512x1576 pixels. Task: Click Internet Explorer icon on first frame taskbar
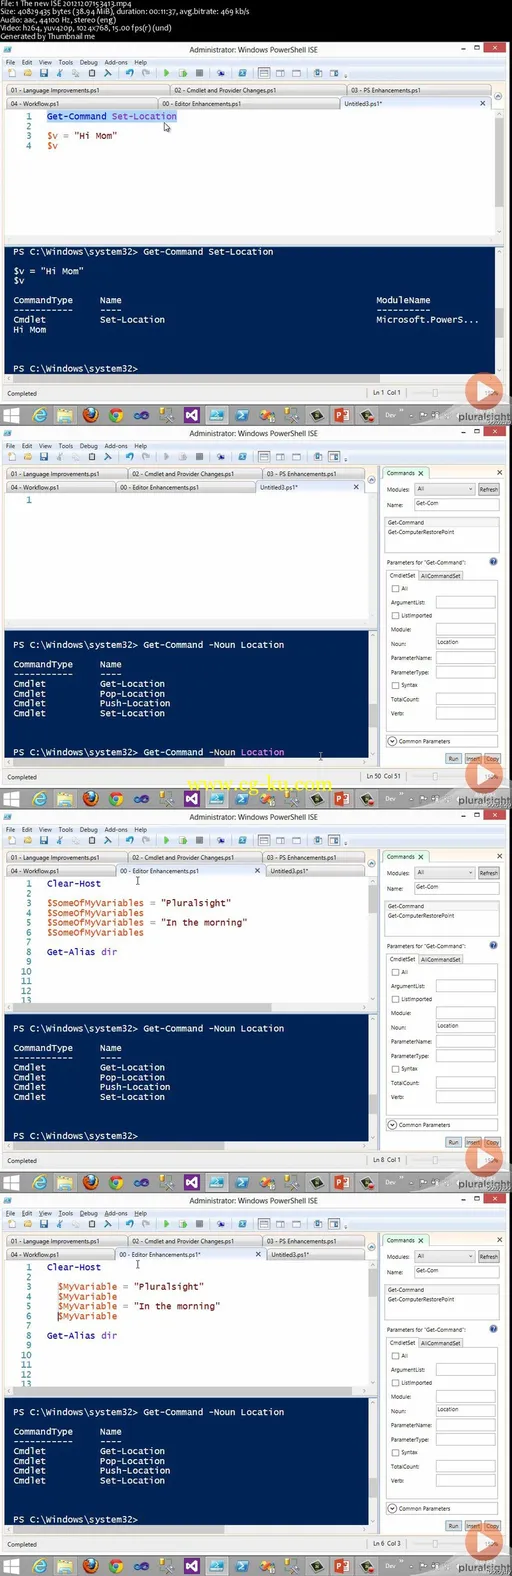(39, 415)
